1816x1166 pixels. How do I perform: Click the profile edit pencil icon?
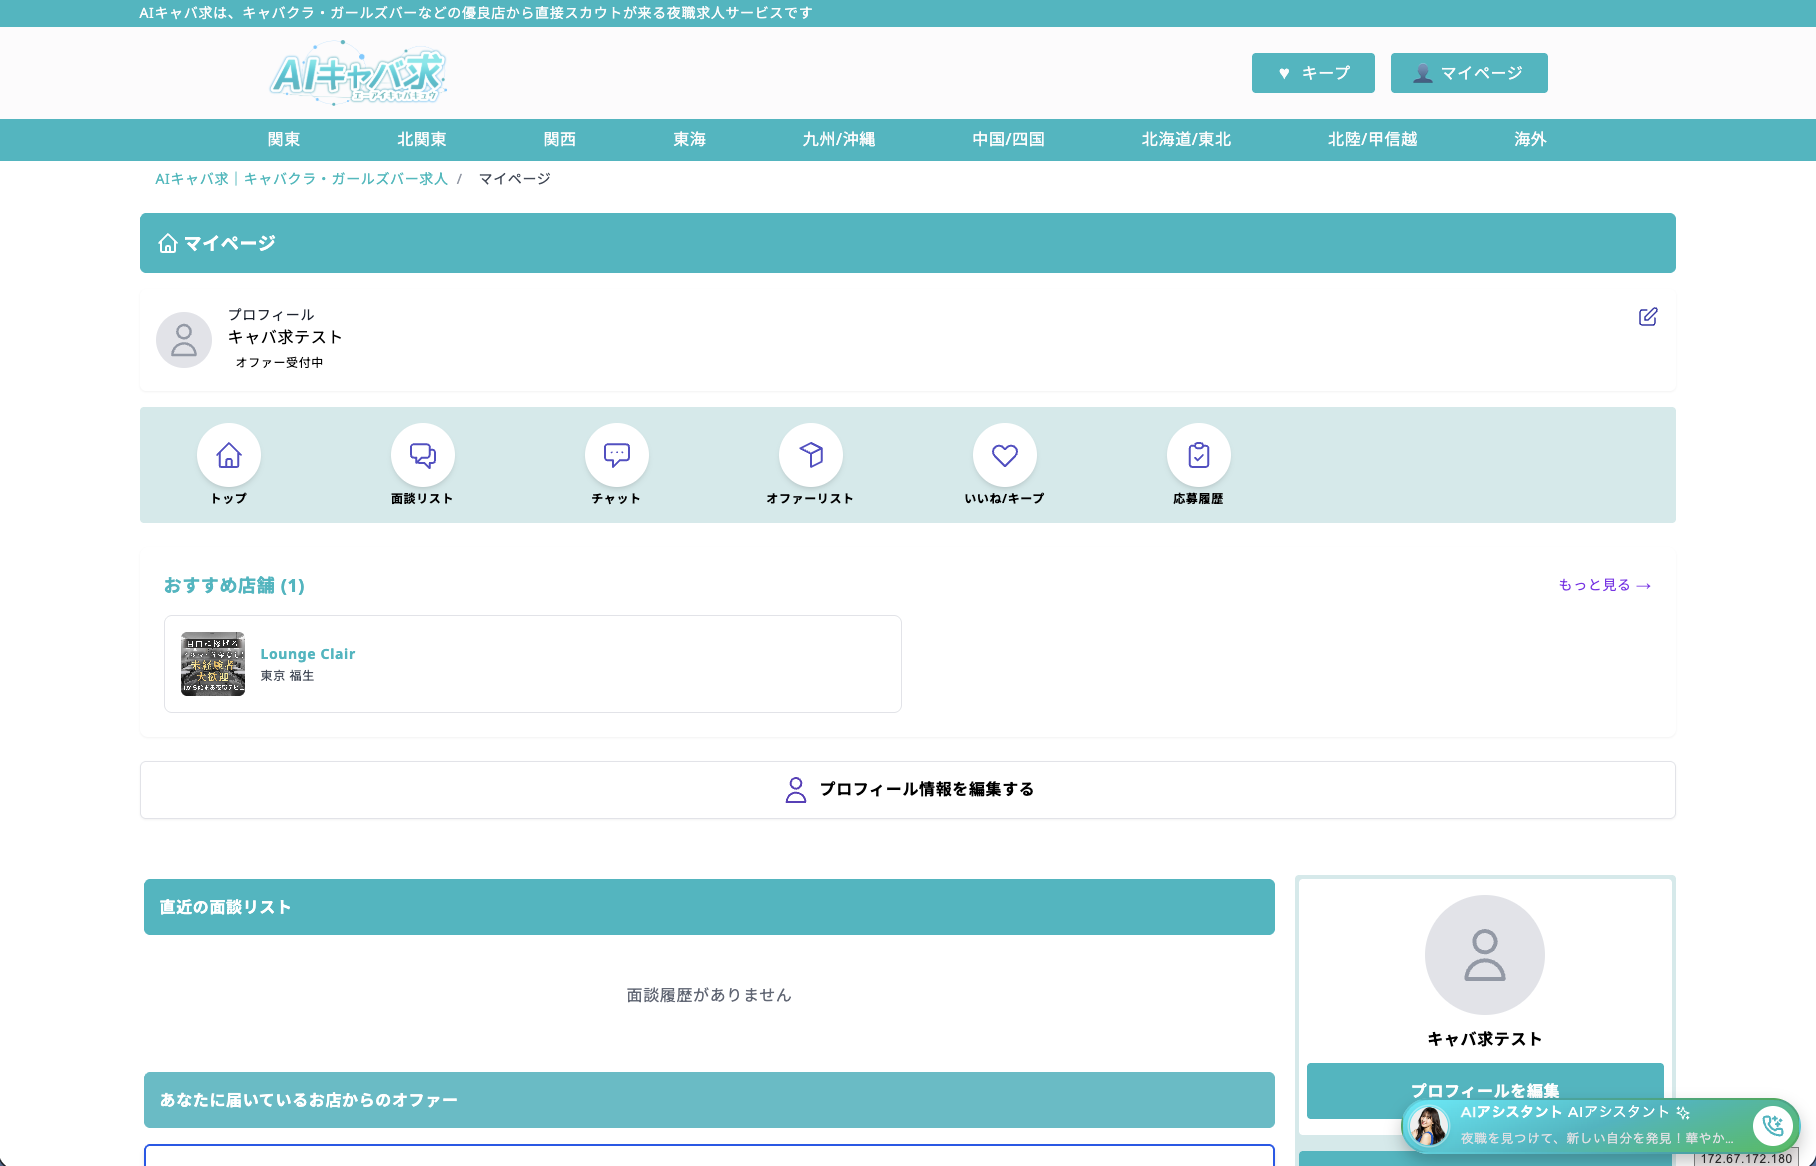[1648, 317]
